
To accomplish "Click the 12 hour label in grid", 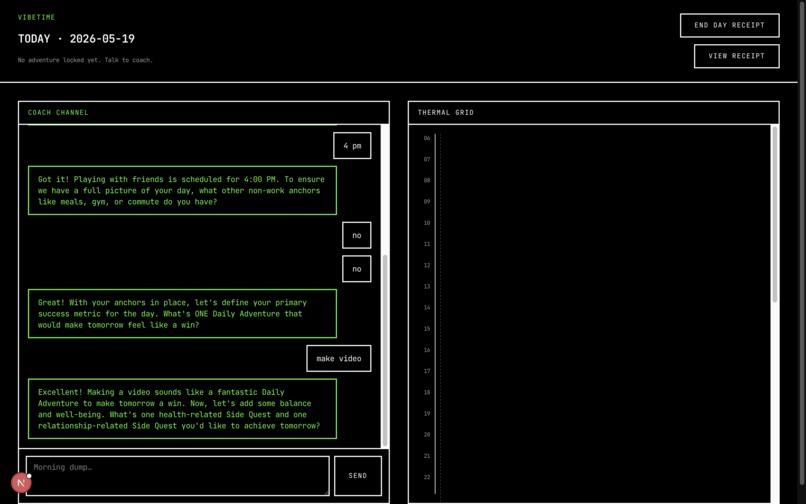I will (427, 265).
